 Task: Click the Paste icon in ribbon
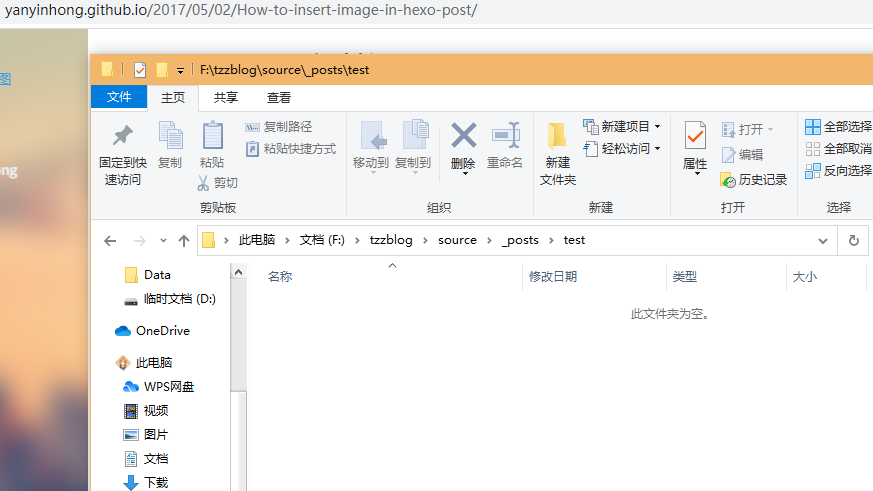coord(212,136)
